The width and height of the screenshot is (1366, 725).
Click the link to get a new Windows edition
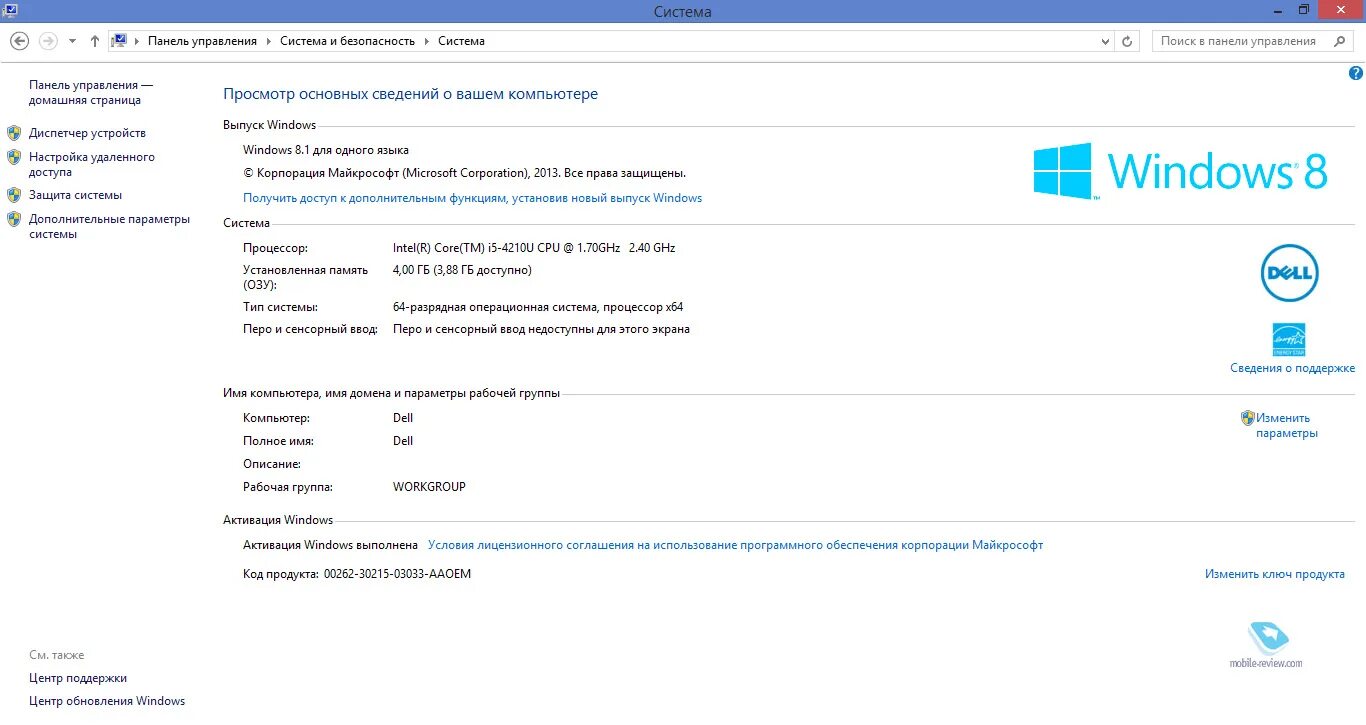click(472, 198)
